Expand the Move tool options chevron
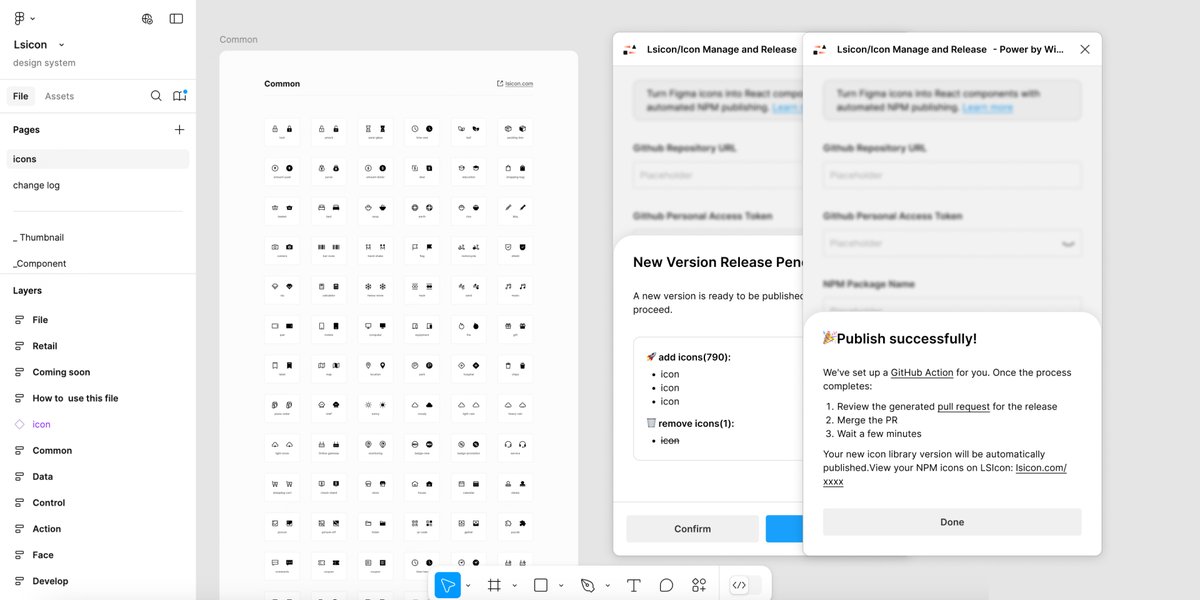Viewport: 1200px width, 600px height. tap(468, 586)
